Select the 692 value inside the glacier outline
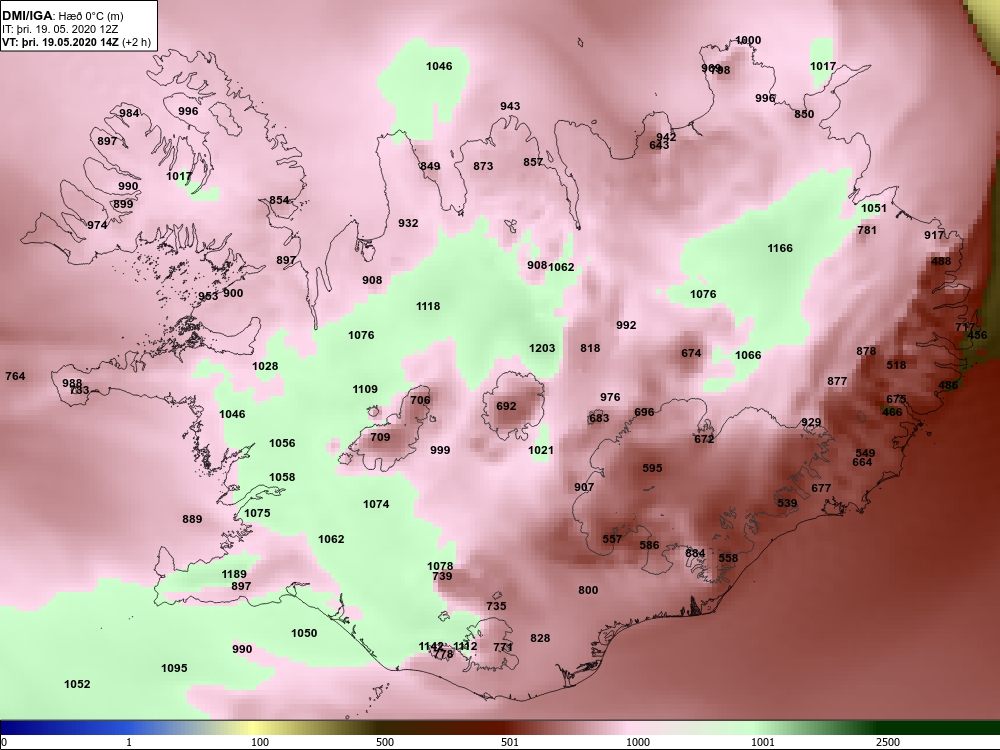Image resolution: width=1000 pixels, height=750 pixels. (506, 406)
